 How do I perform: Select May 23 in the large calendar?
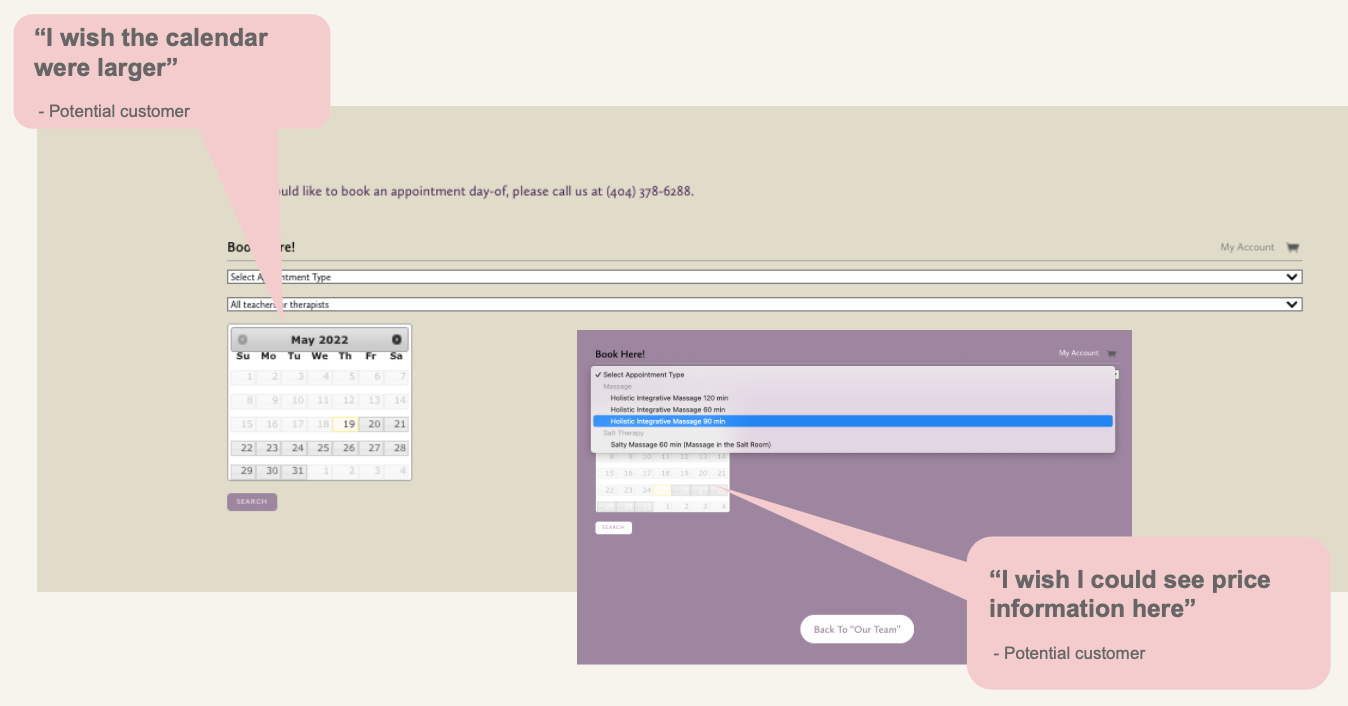point(269,448)
